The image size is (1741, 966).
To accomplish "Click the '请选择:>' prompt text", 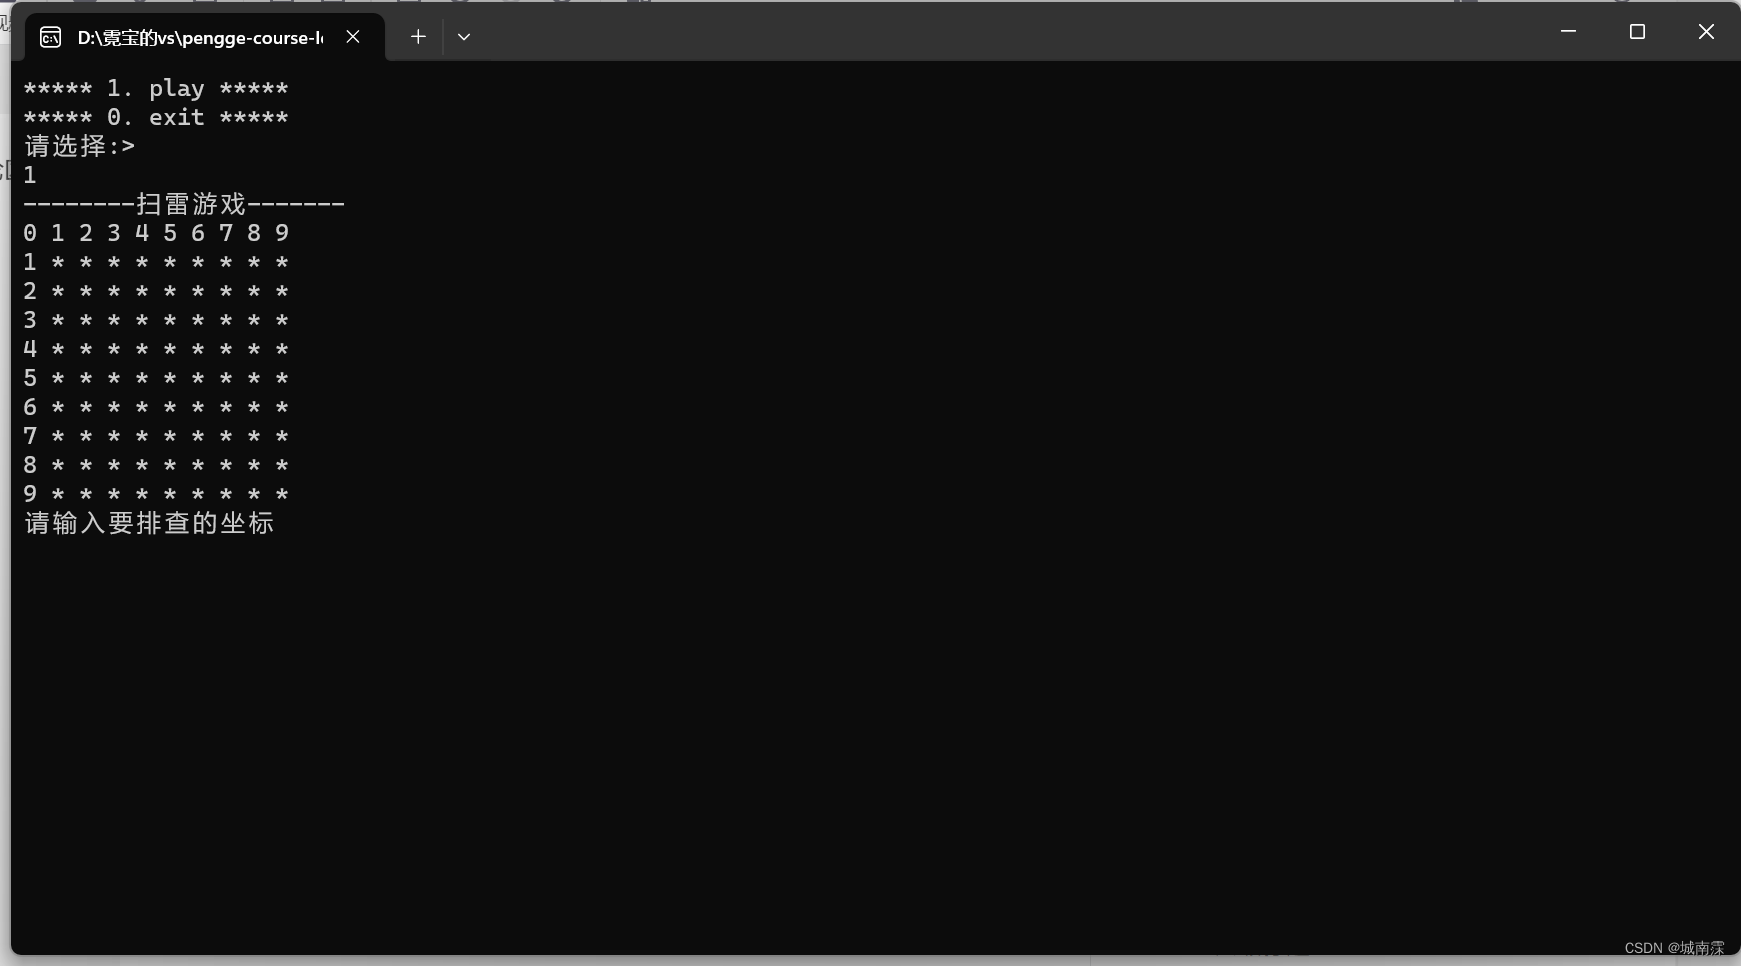I will pyautogui.click(x=80, y=147).
